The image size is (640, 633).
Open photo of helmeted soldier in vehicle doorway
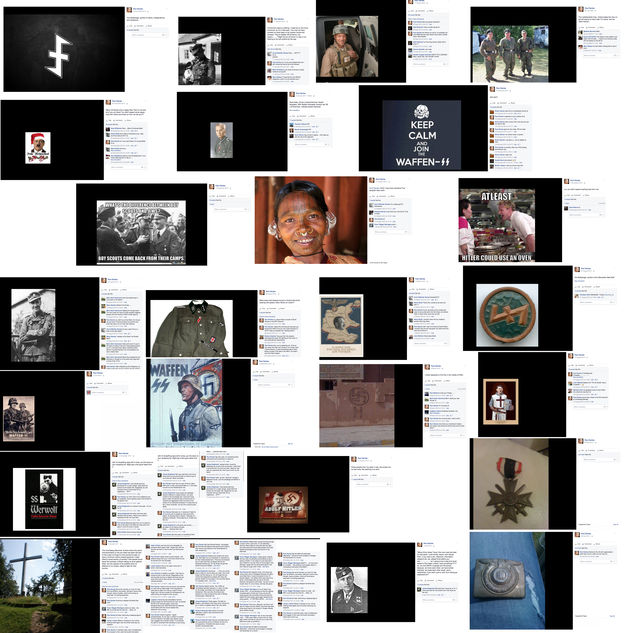coord(347,47)
